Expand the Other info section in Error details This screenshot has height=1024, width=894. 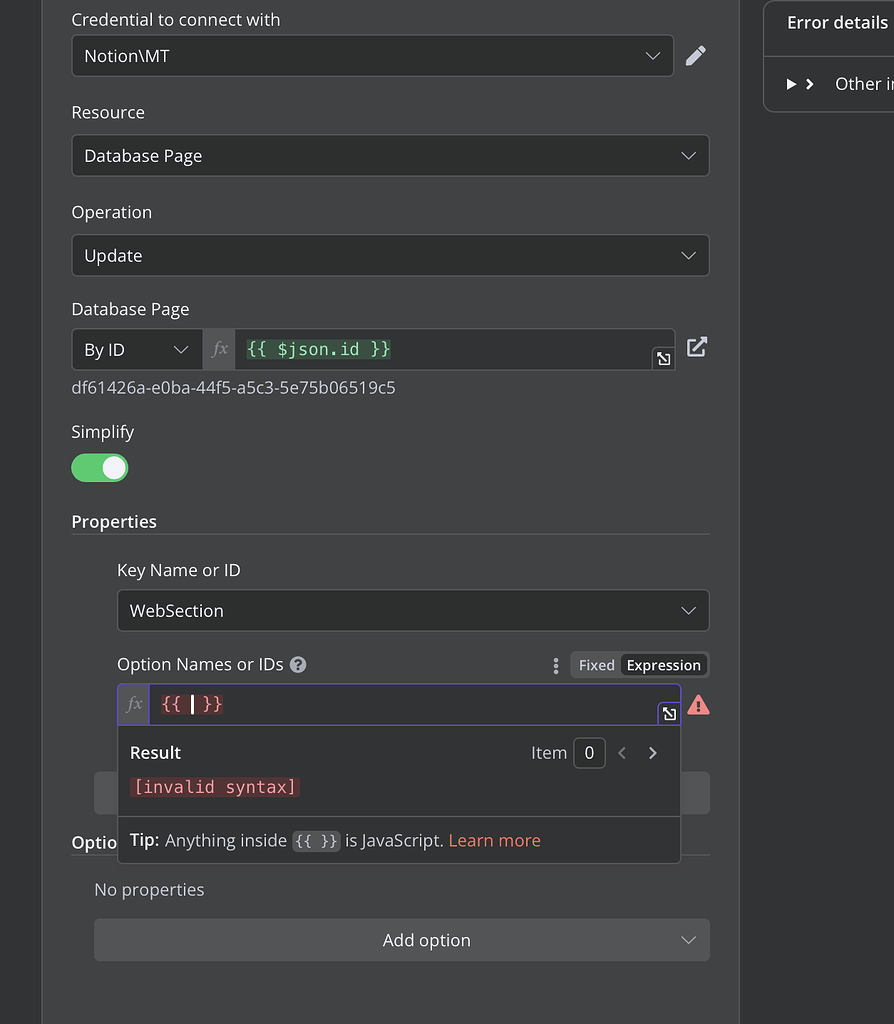793,84
